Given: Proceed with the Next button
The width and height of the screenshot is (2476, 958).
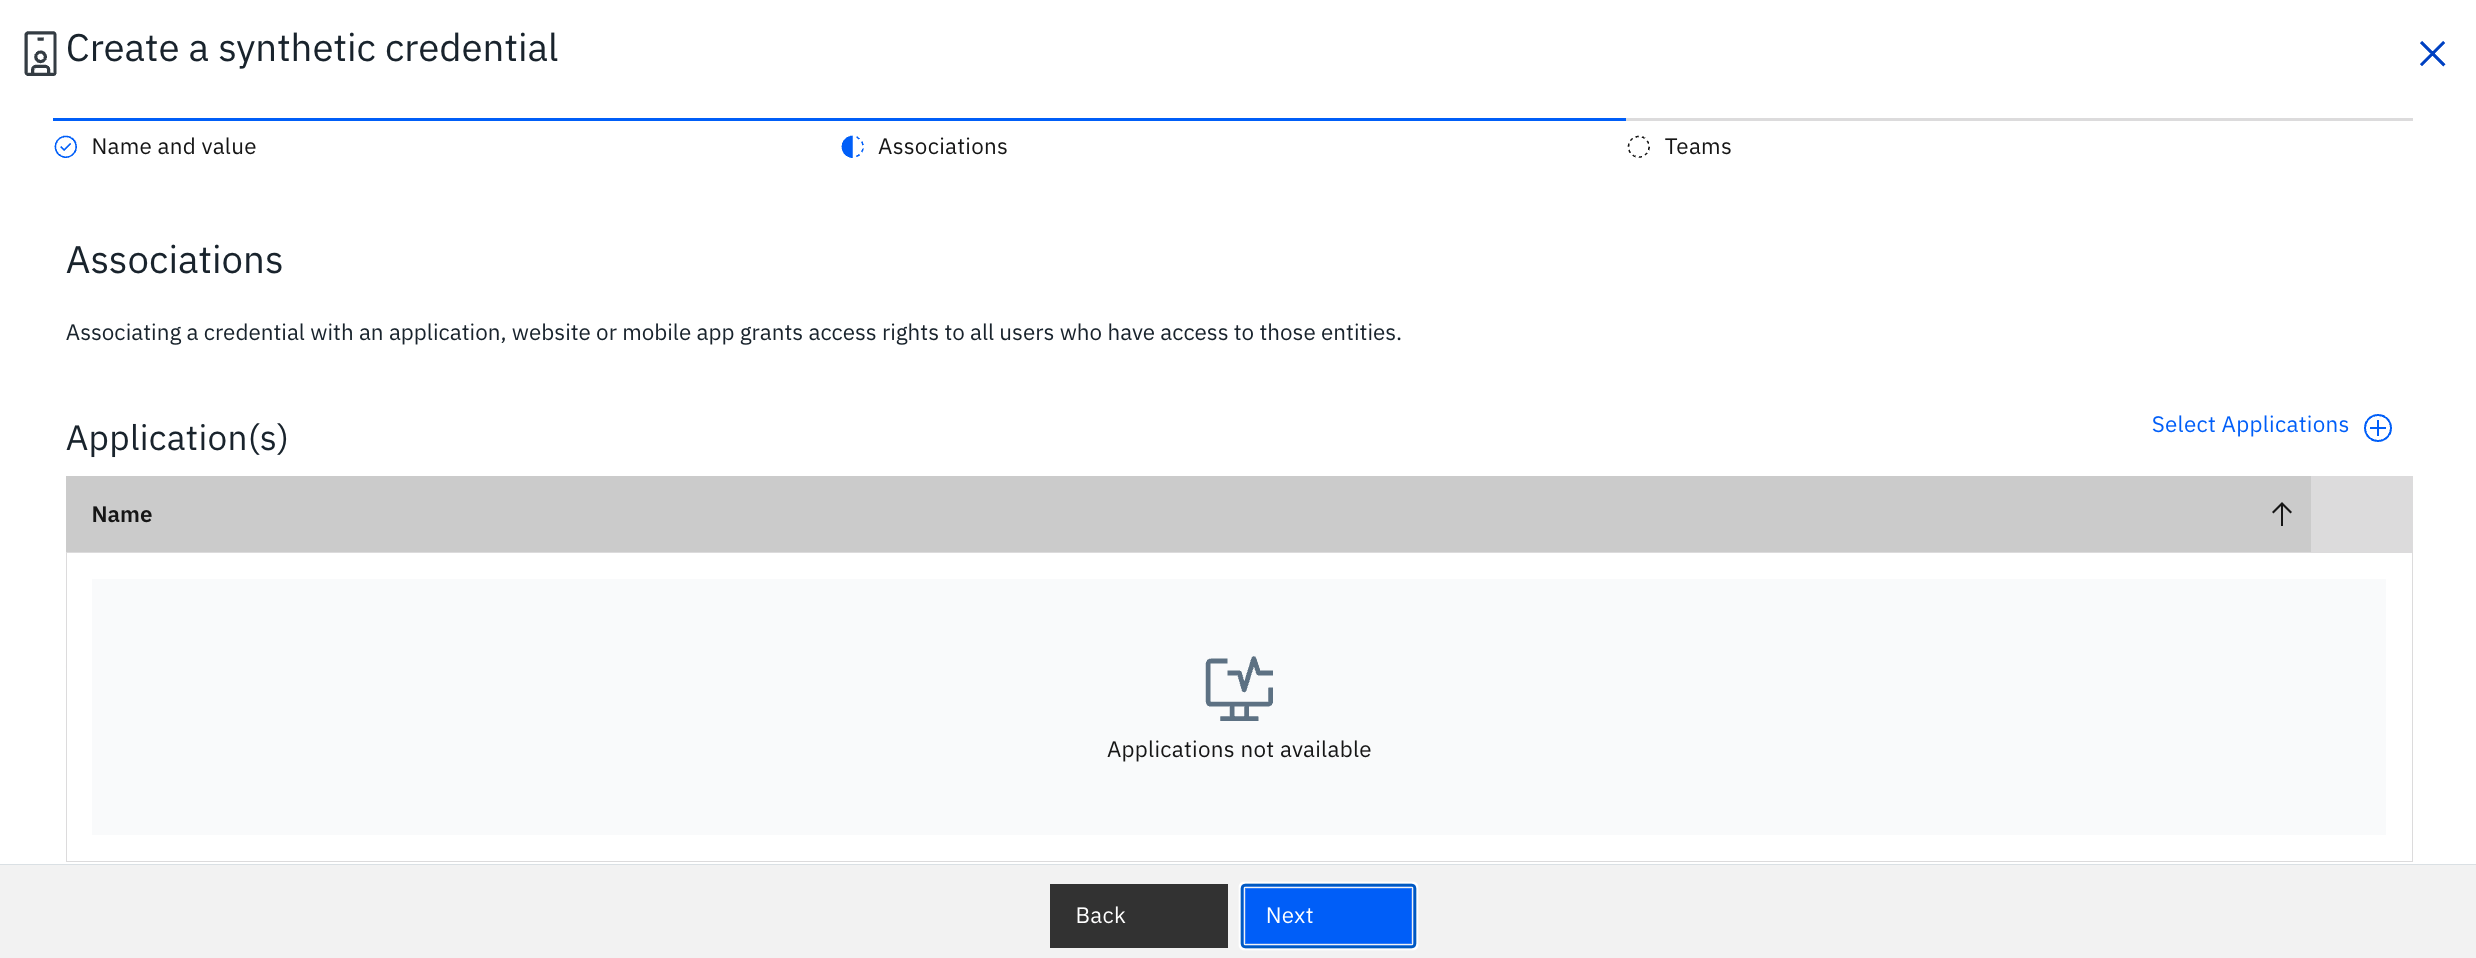Looking at the screenshot, I should point(1328,915).
